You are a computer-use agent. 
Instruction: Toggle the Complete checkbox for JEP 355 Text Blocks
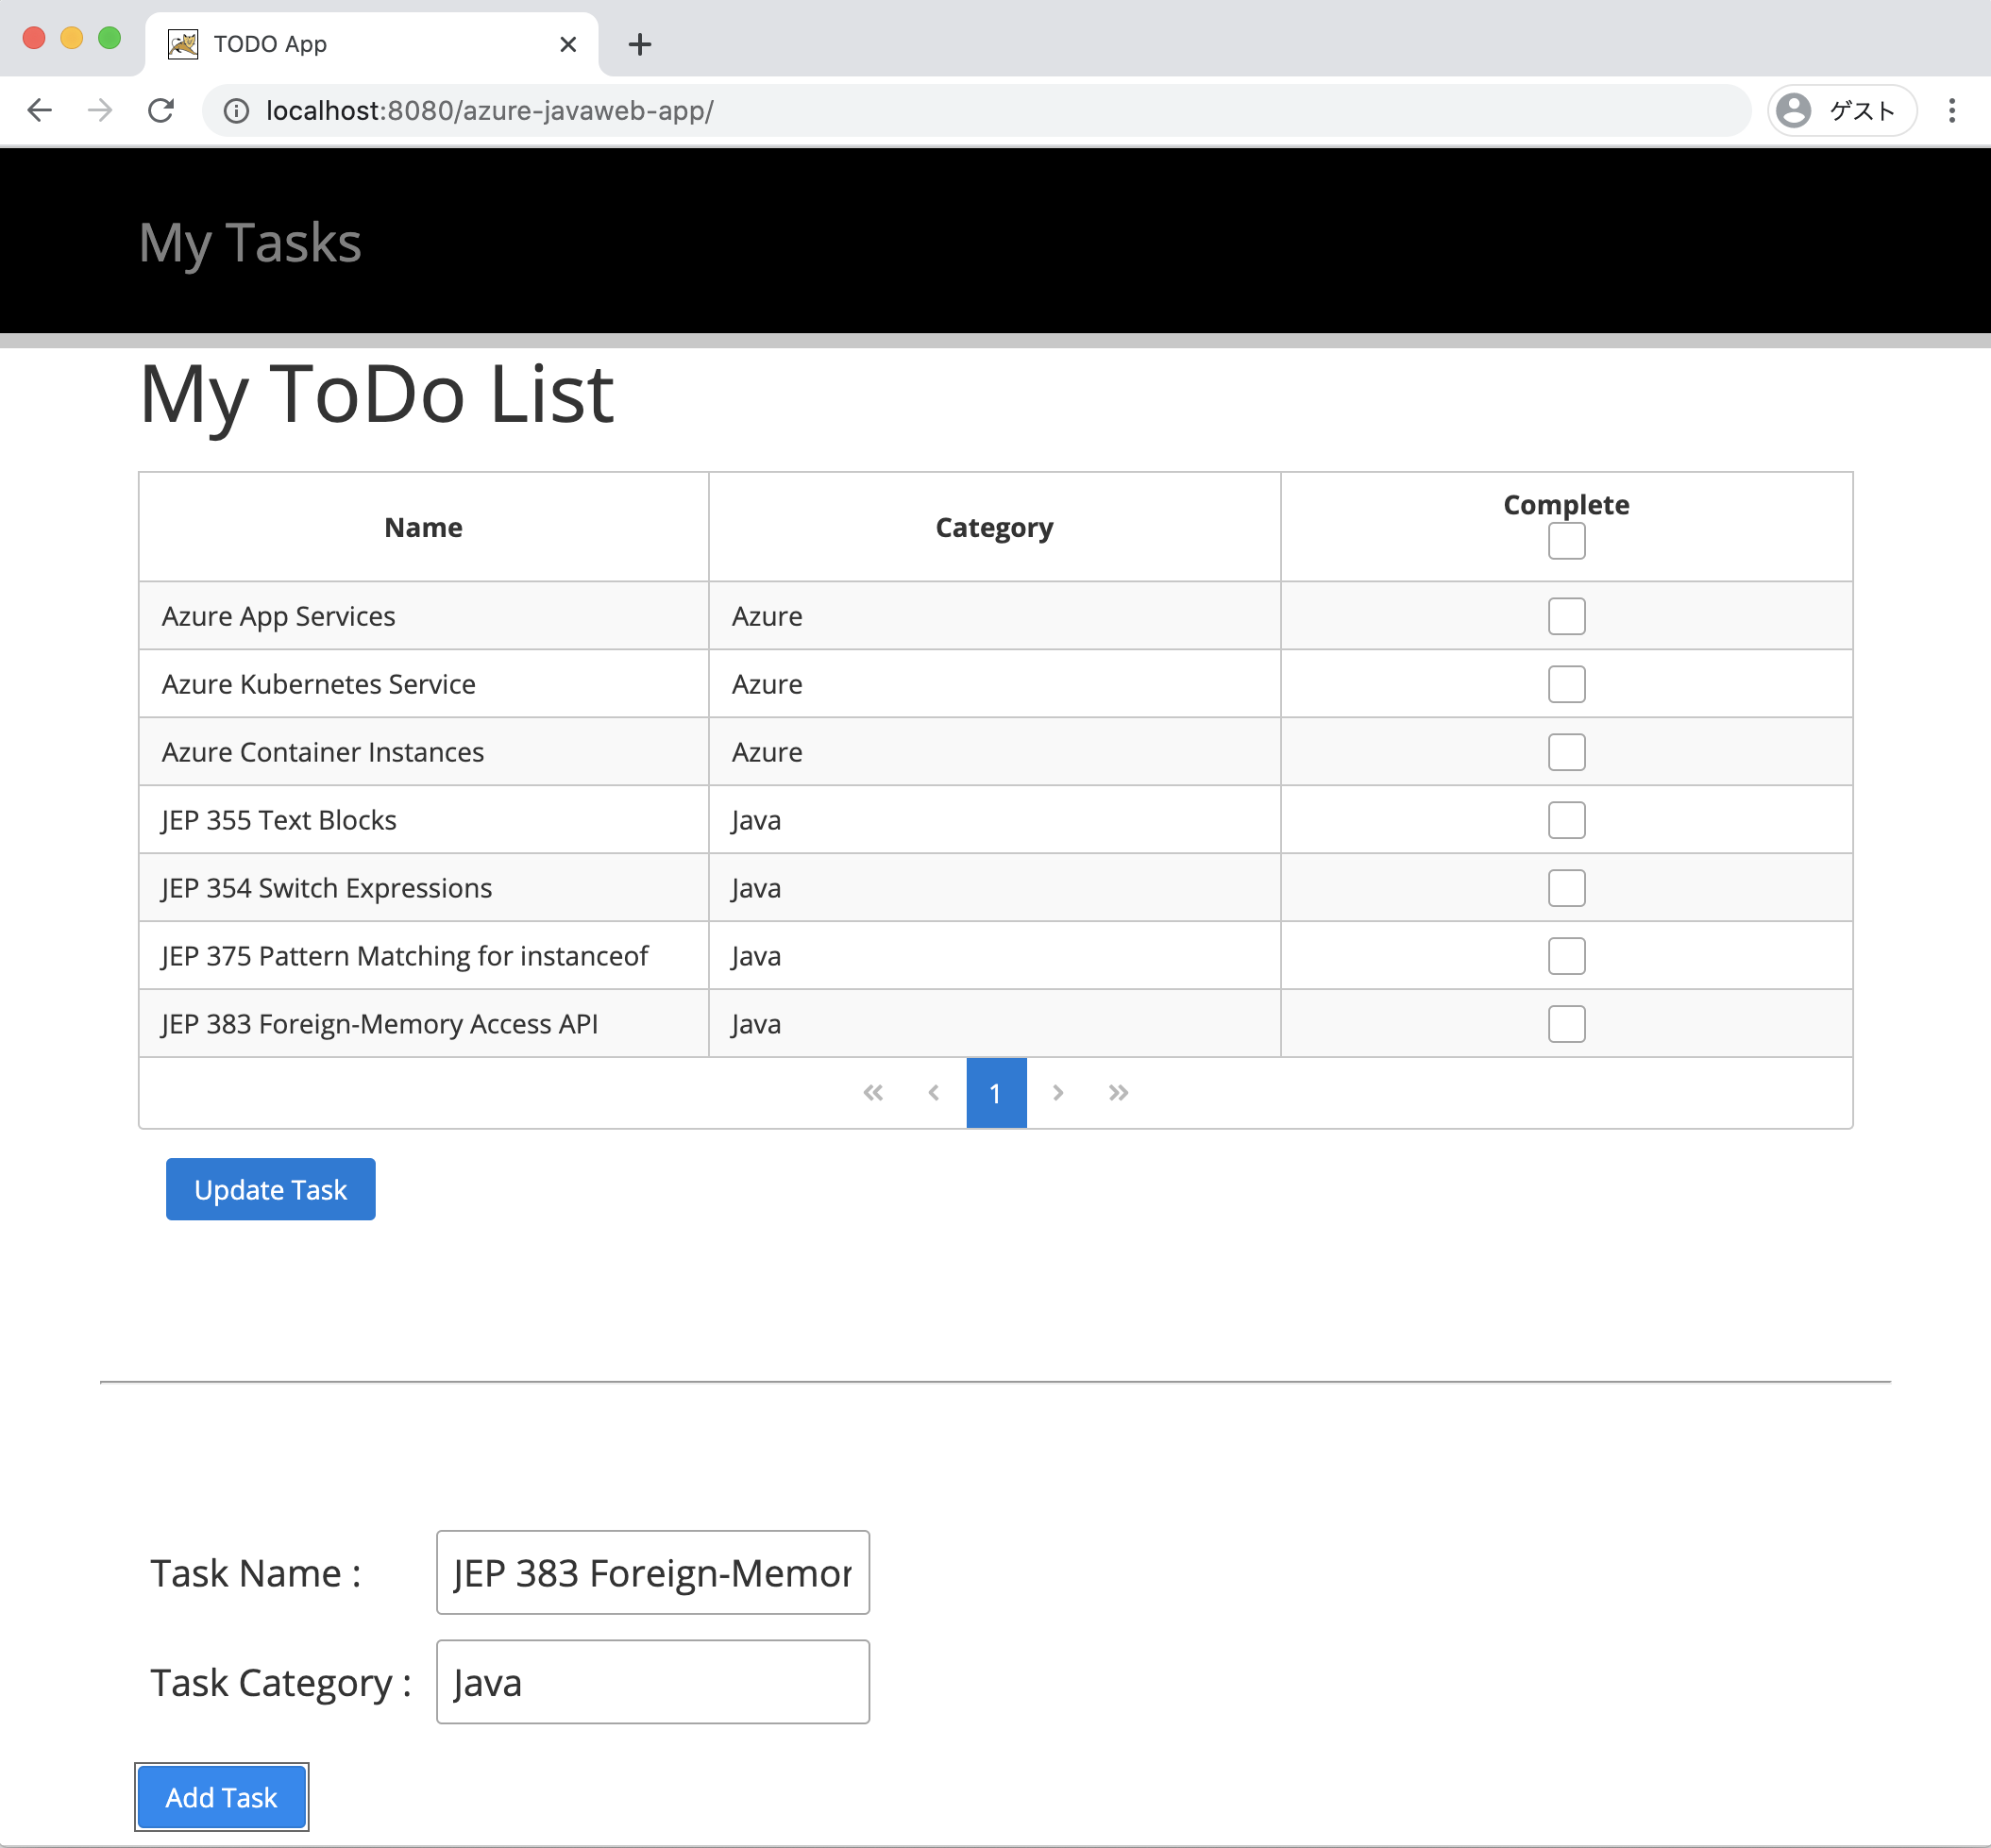point(1565,818)
